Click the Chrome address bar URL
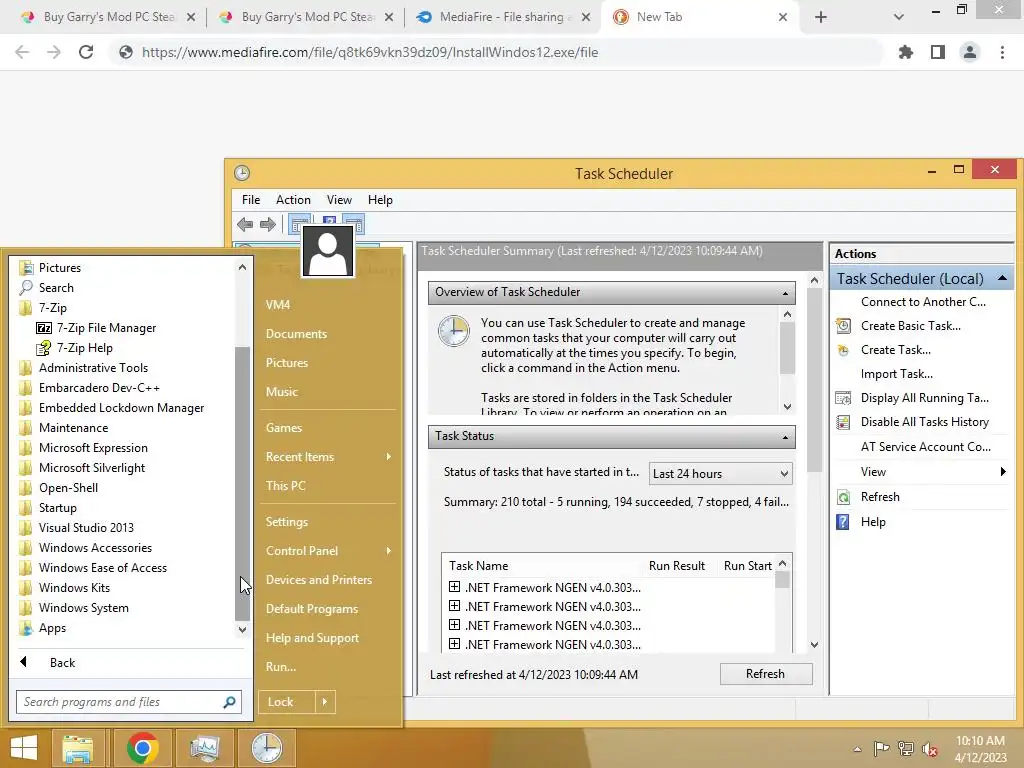 (370, 52)
